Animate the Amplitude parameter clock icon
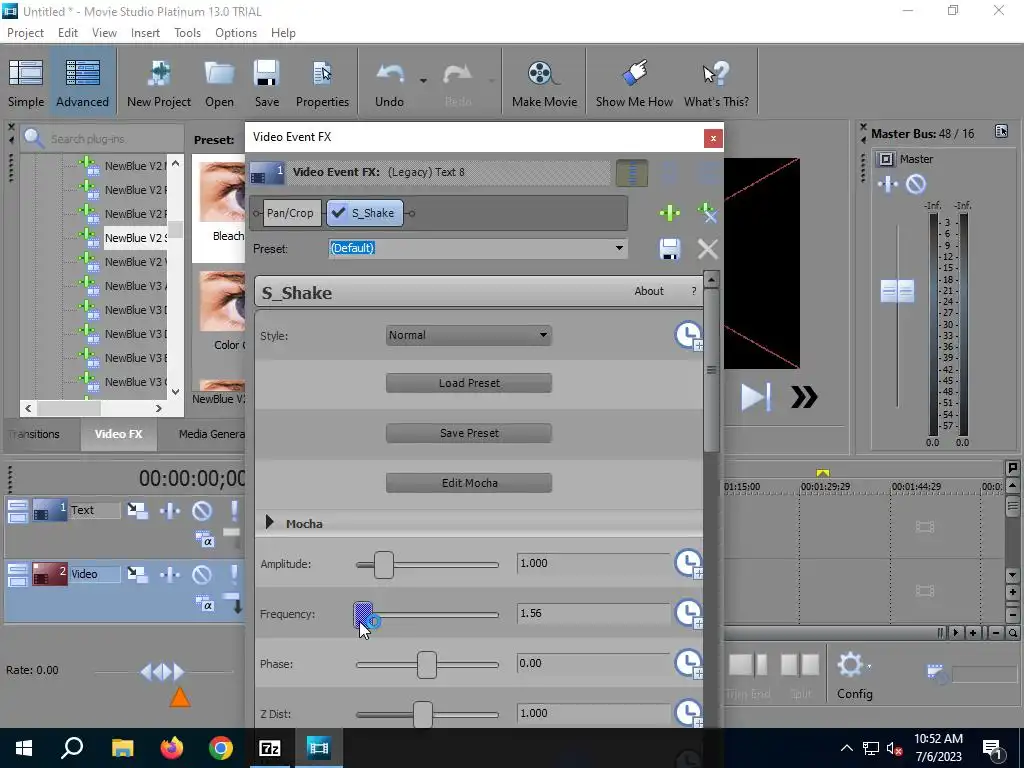 click(x=688, y=564)
